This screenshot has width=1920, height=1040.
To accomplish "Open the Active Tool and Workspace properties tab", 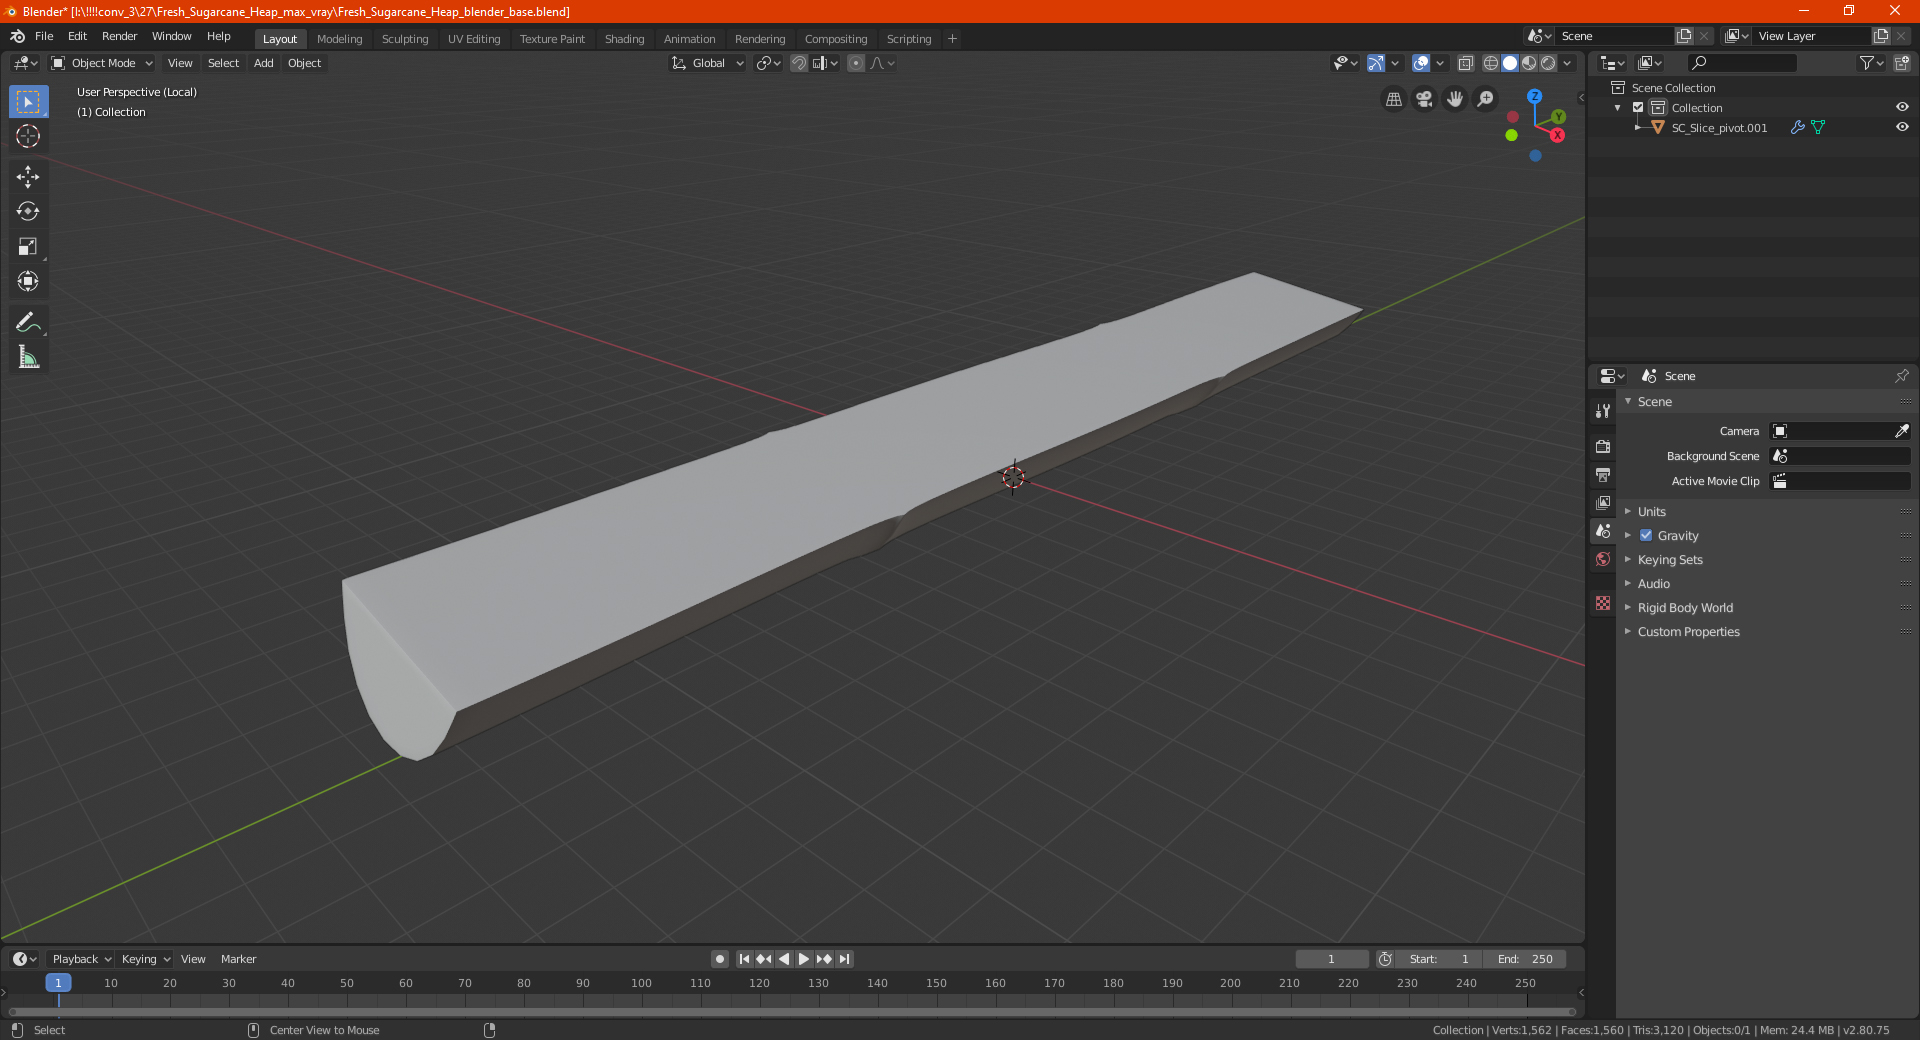I will pyautogui.click(x=1603, y=411).
